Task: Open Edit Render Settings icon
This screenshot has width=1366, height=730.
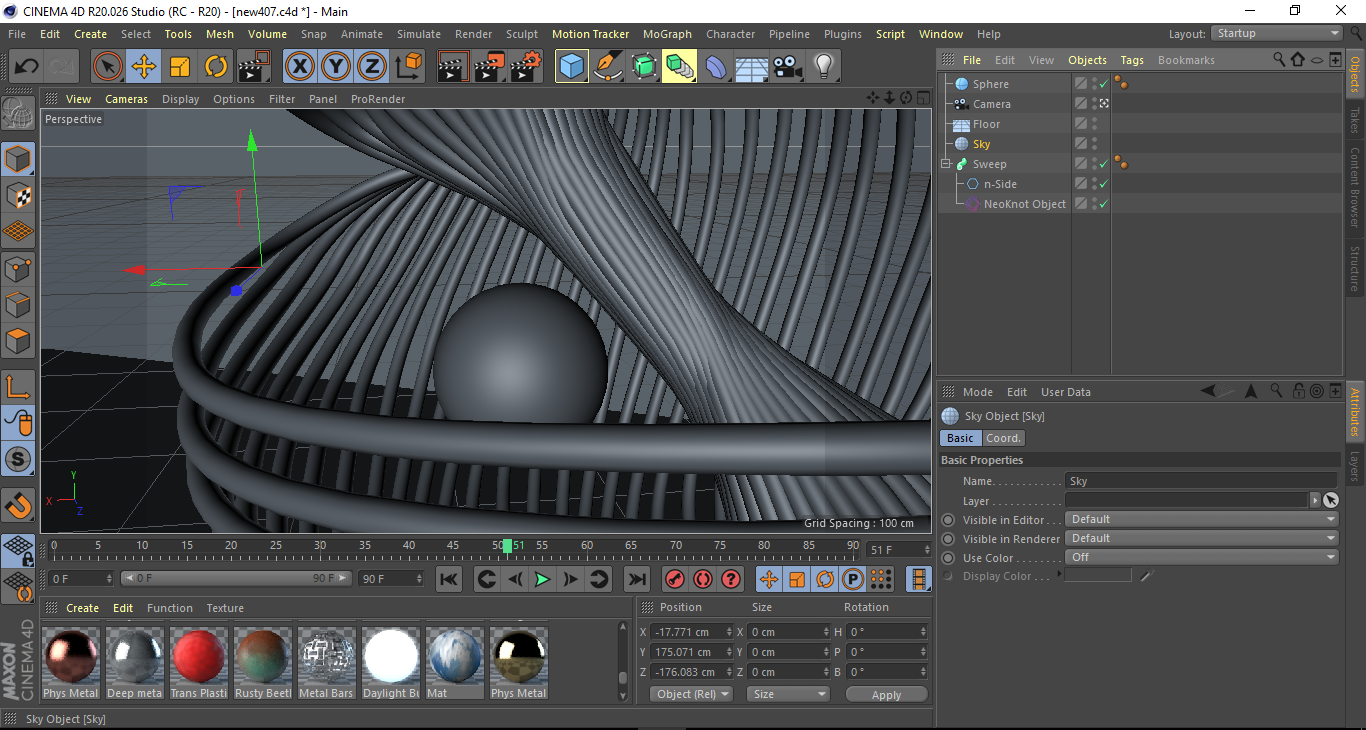Action: point(526,67)
